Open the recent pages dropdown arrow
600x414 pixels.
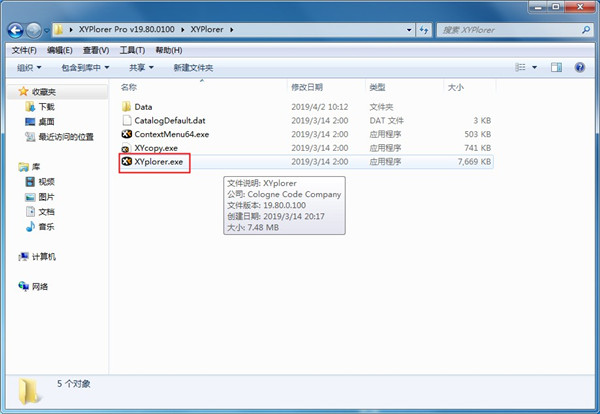point(47,30)
